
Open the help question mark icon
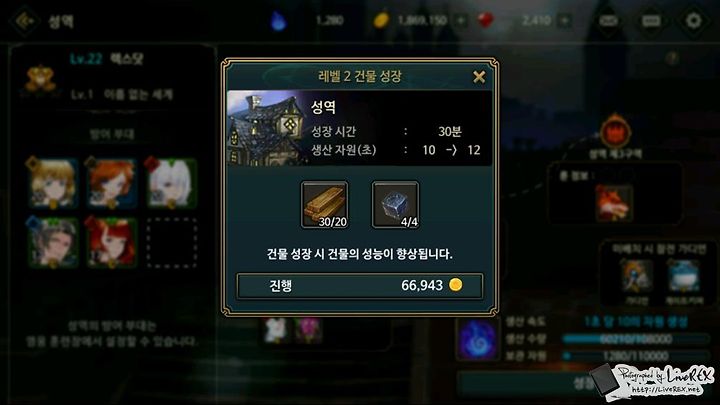pyautogui.click(x=672, y=58)
